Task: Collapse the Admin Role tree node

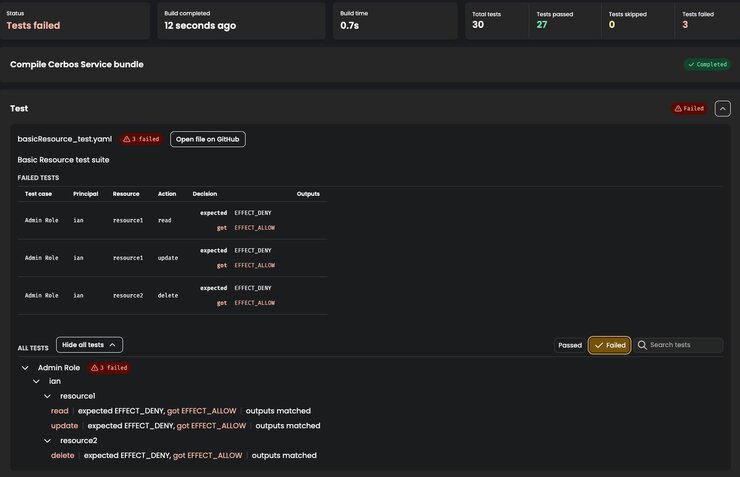Action: 25,368
